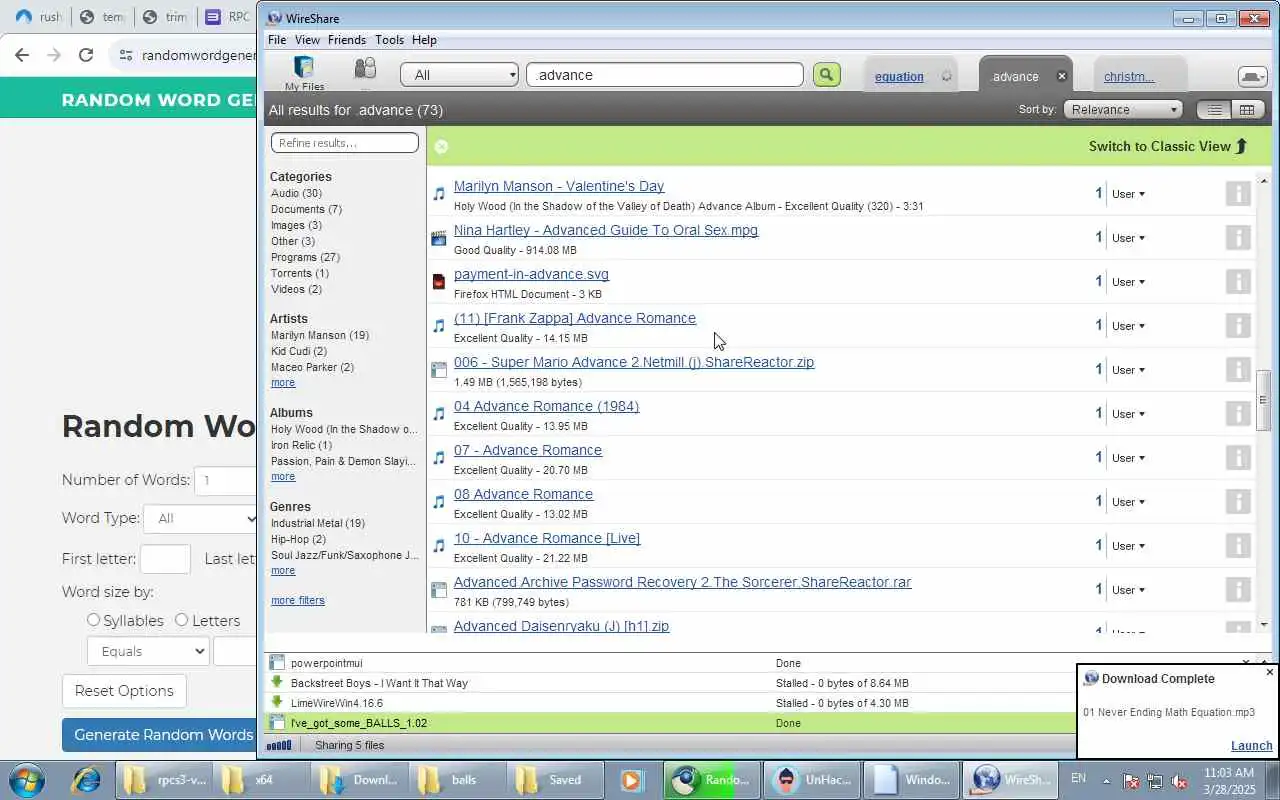Show info for 10 - Advance Romance [Live]

[1238, 546]
